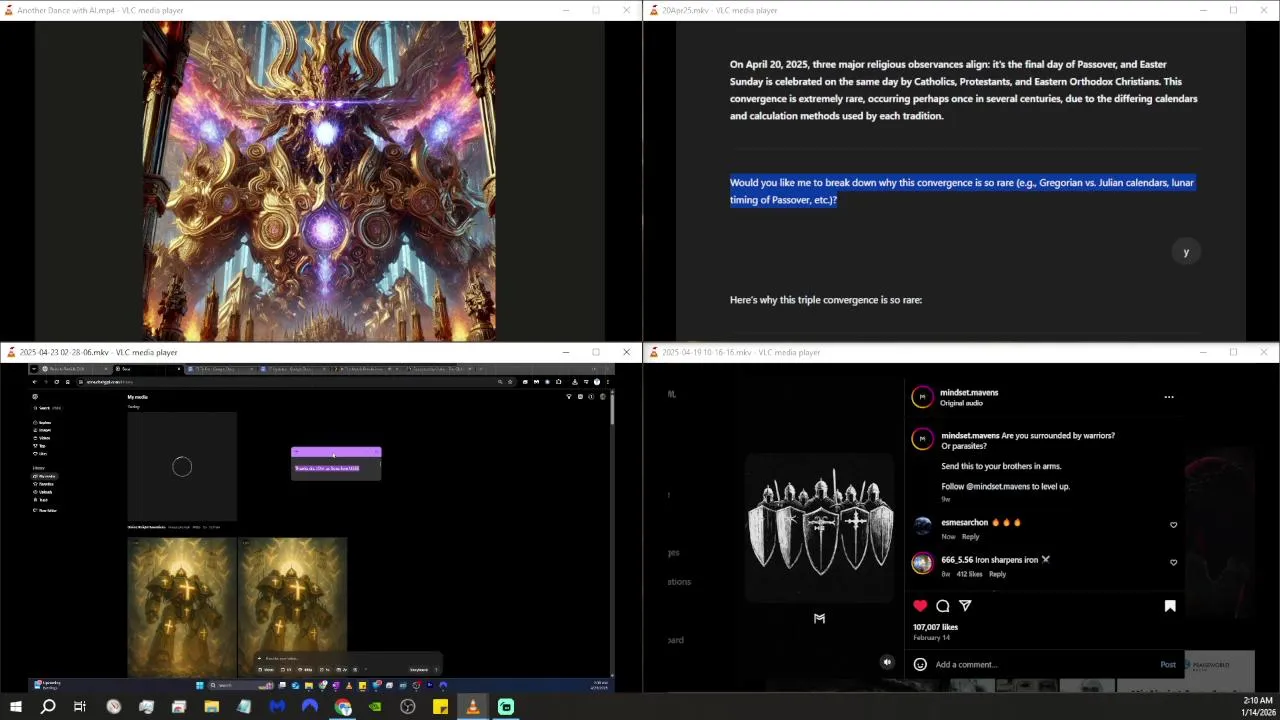The width and height of the screenshot is (1280, 720).
Task: Open Favorites in the Library sidebar
Action: (x=45, y=484)
